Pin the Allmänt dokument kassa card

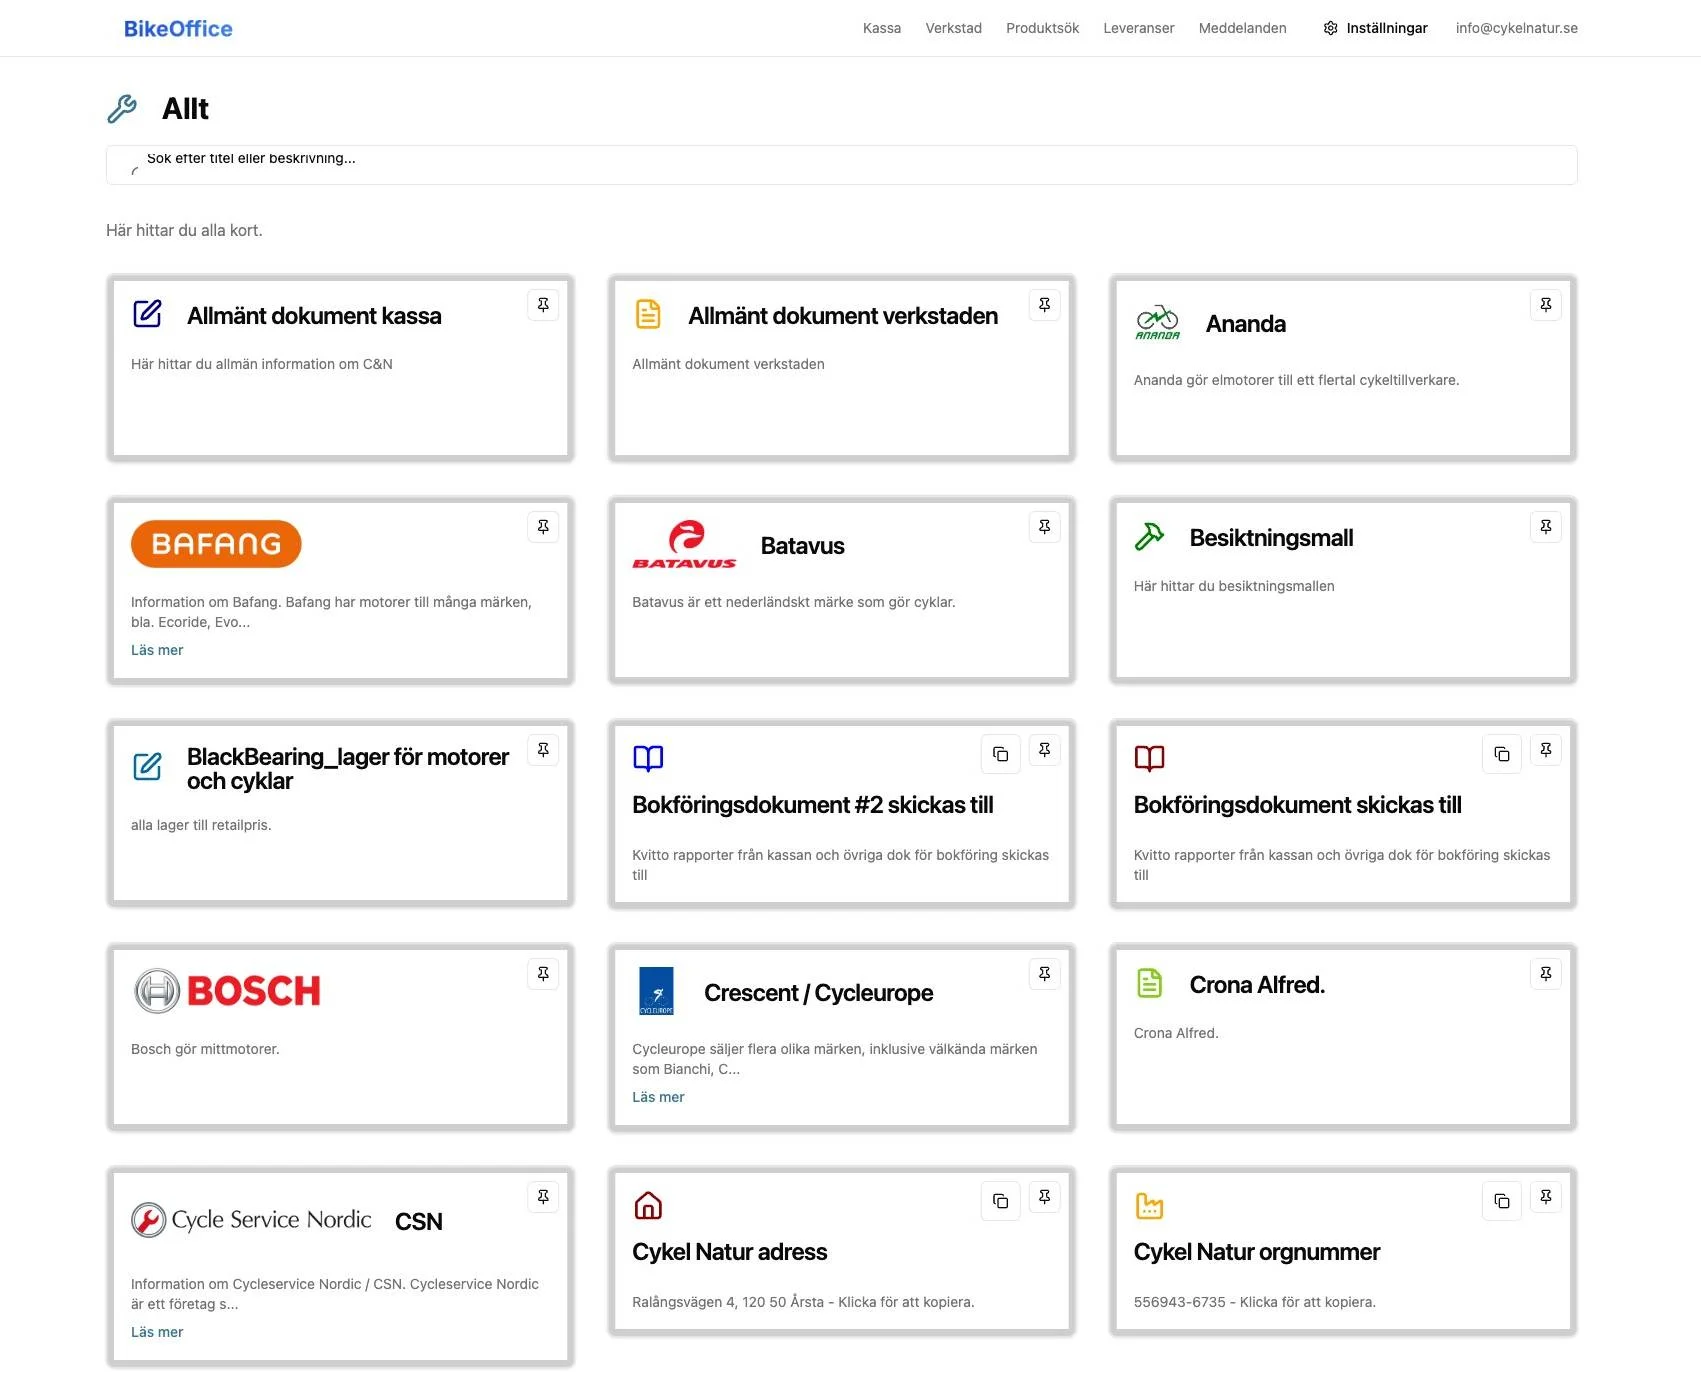pos(543,305)
